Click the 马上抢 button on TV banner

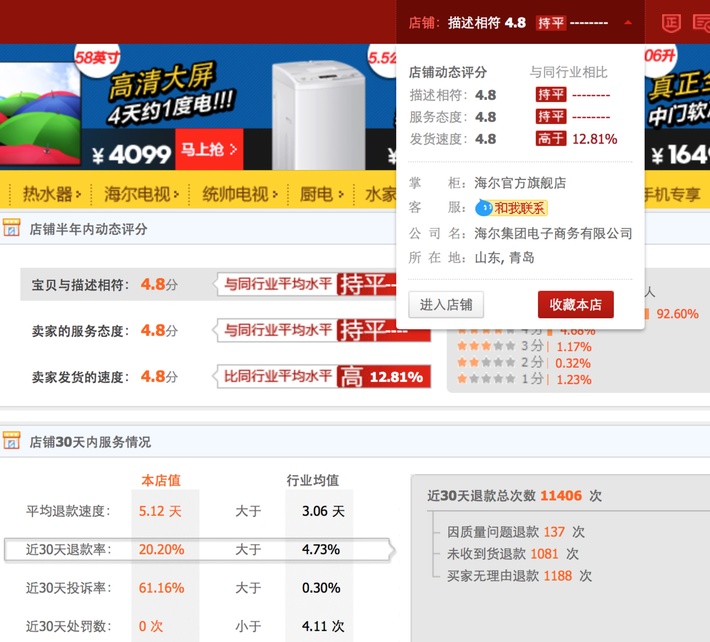(x=209, y=149)
